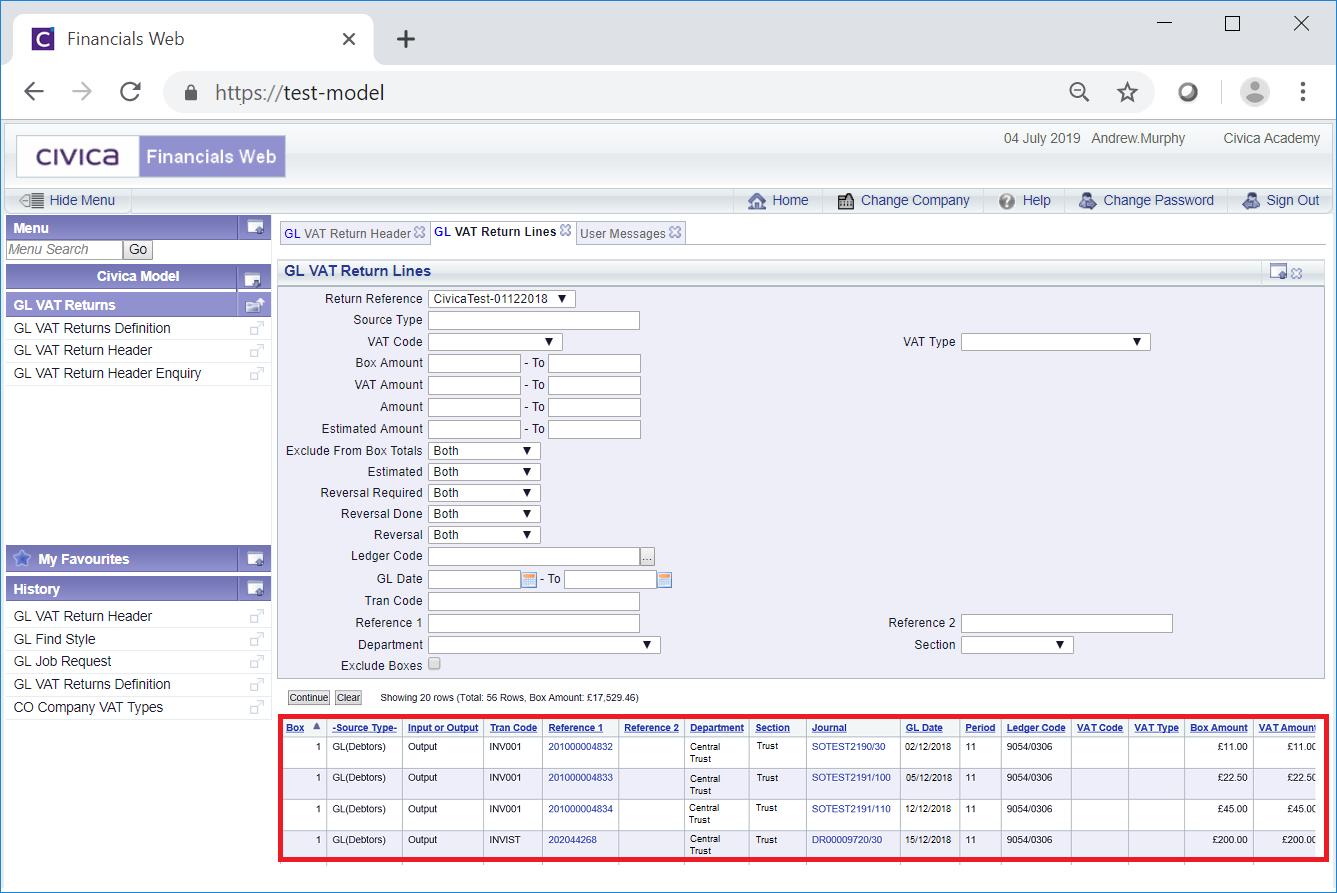
Task: Open the VAT Code dropdown
Action: [496, 342]
